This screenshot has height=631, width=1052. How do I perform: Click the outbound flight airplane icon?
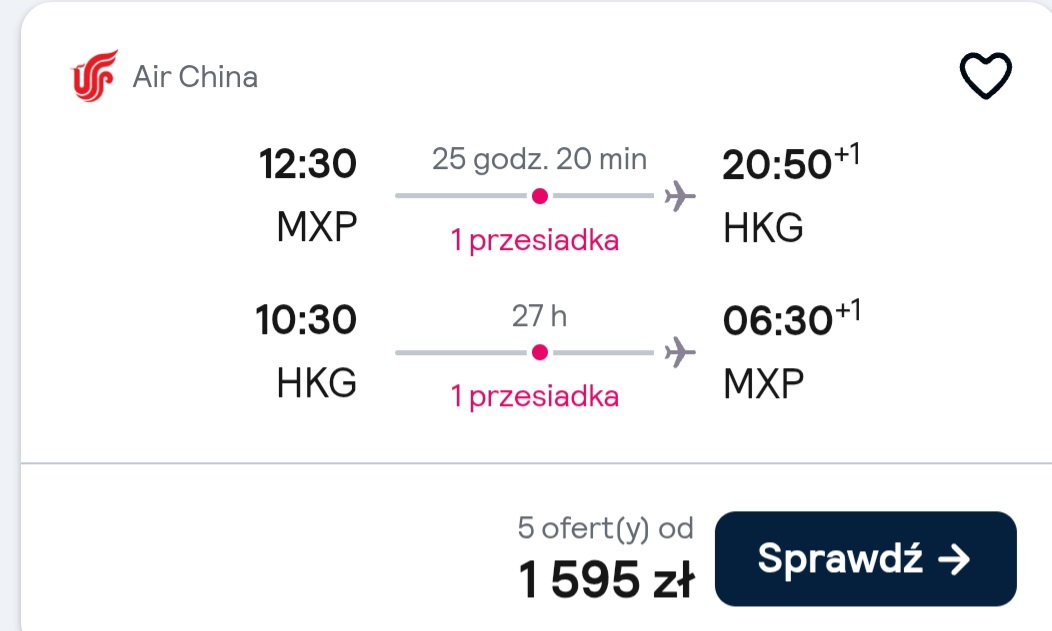(680, 196)
